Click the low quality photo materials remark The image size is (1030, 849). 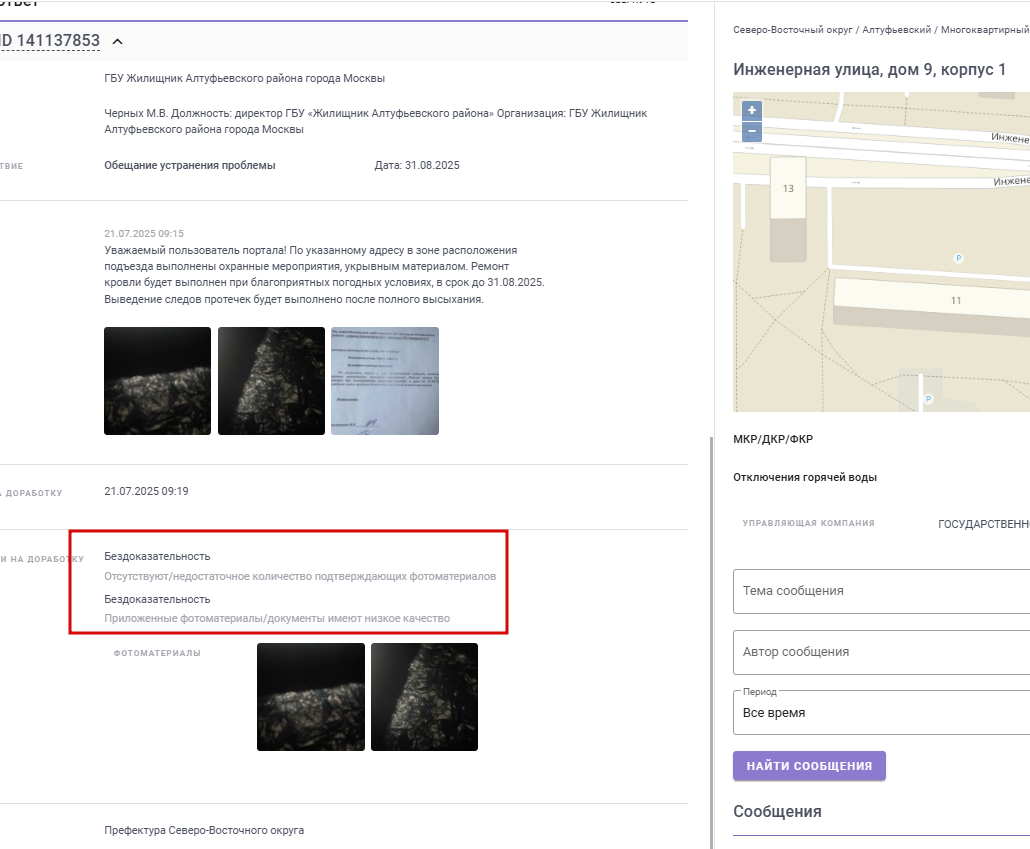pos(277,618)
